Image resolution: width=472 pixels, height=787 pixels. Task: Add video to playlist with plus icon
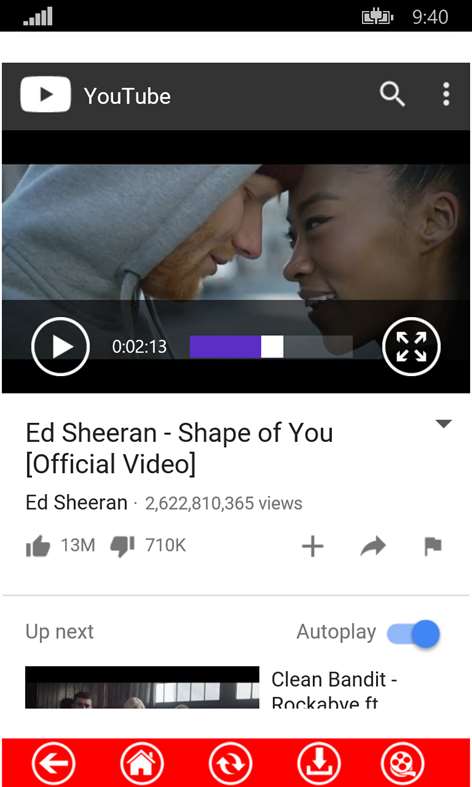(x=313, y=547)
